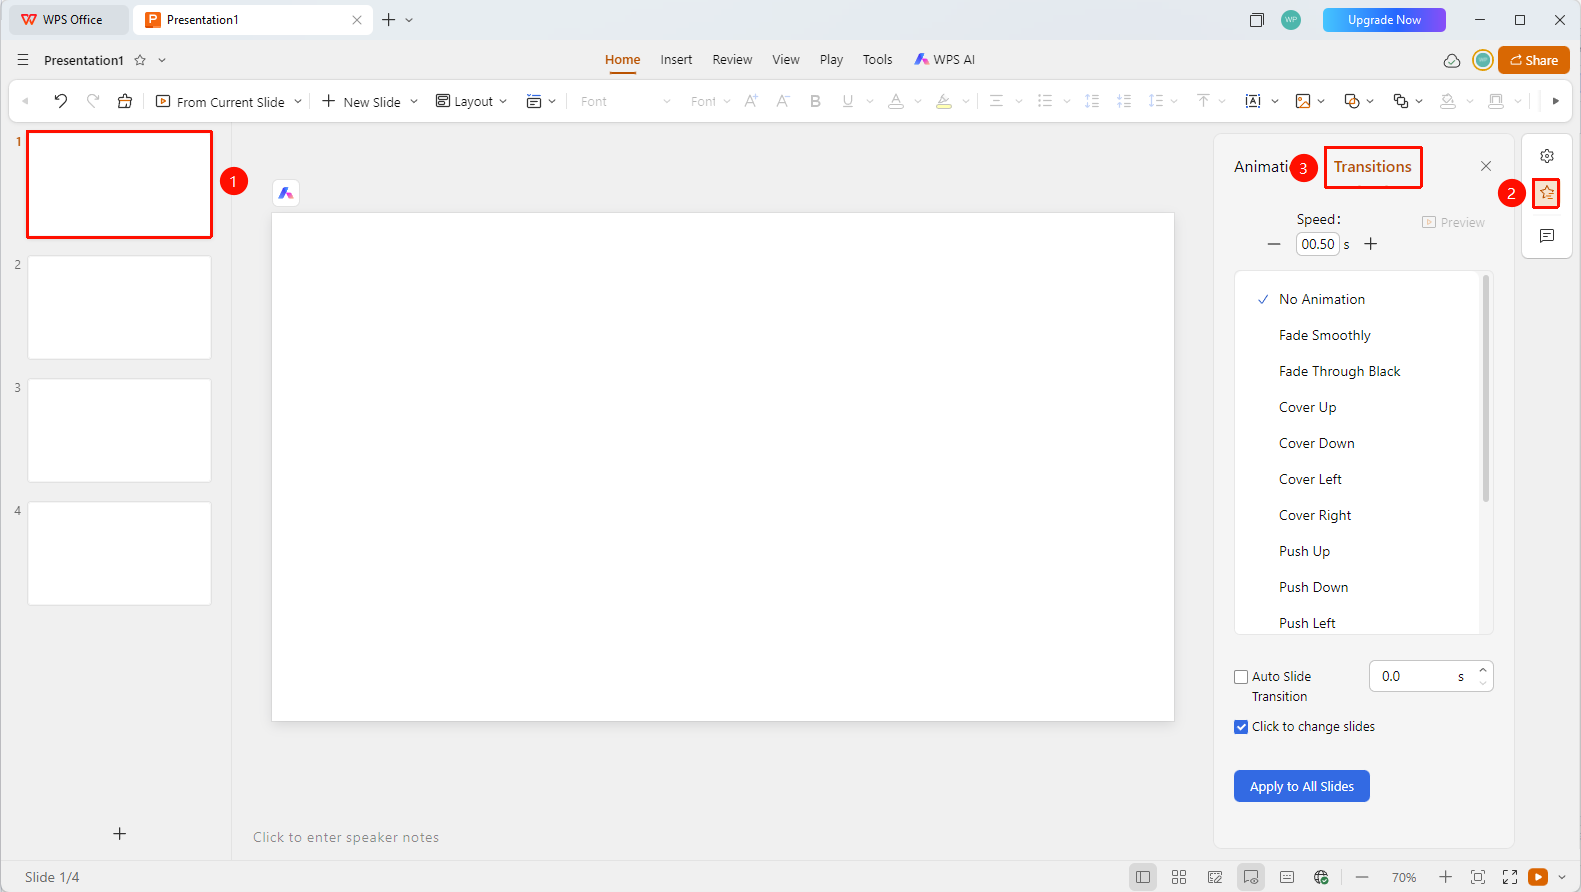
Task: Decrease transition speed with minus button
Action: tap(1274, 244)
